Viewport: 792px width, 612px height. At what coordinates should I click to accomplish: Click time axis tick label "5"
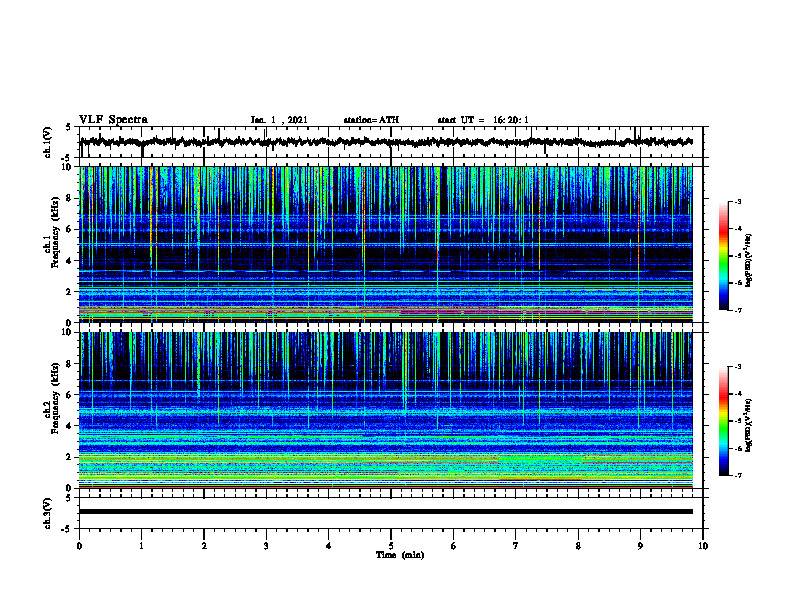391,546
